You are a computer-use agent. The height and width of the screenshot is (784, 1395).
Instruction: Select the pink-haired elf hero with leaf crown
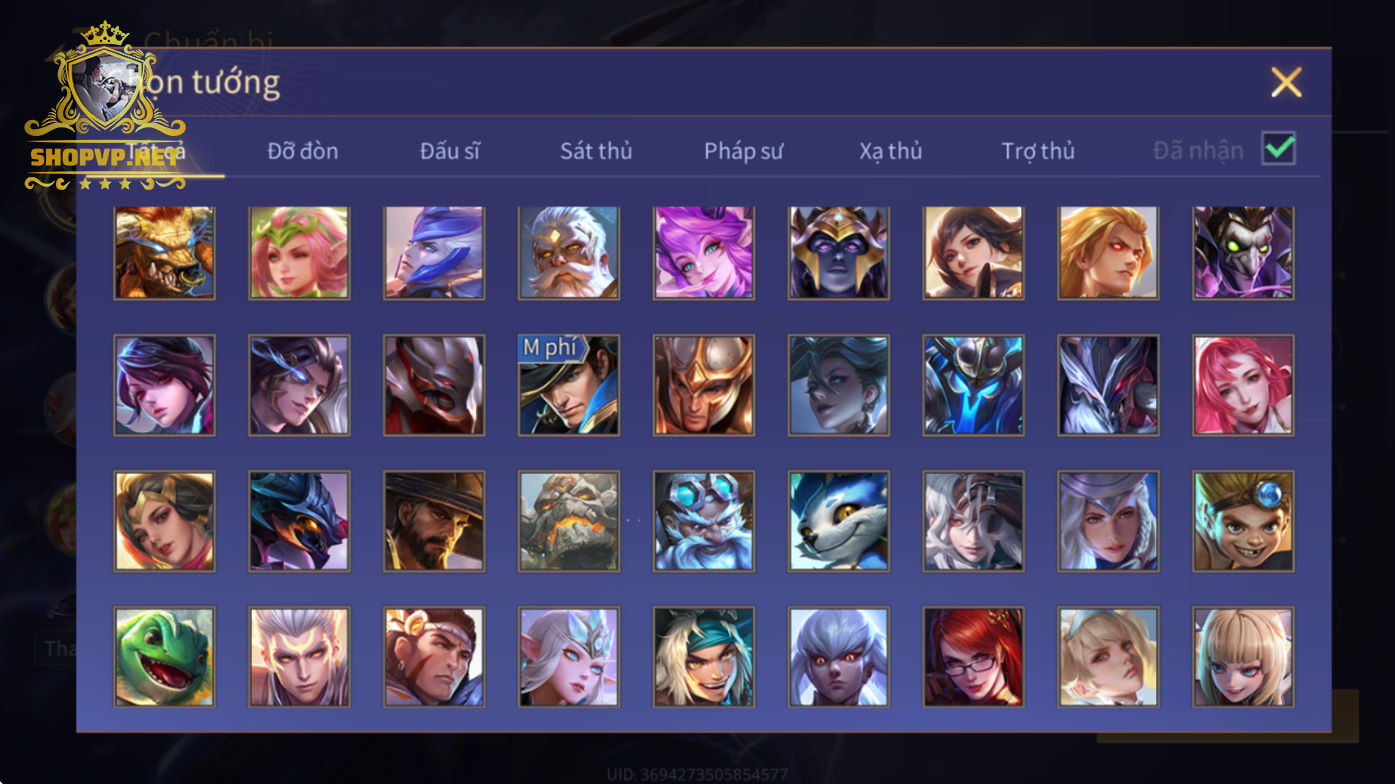click(299, 252)
